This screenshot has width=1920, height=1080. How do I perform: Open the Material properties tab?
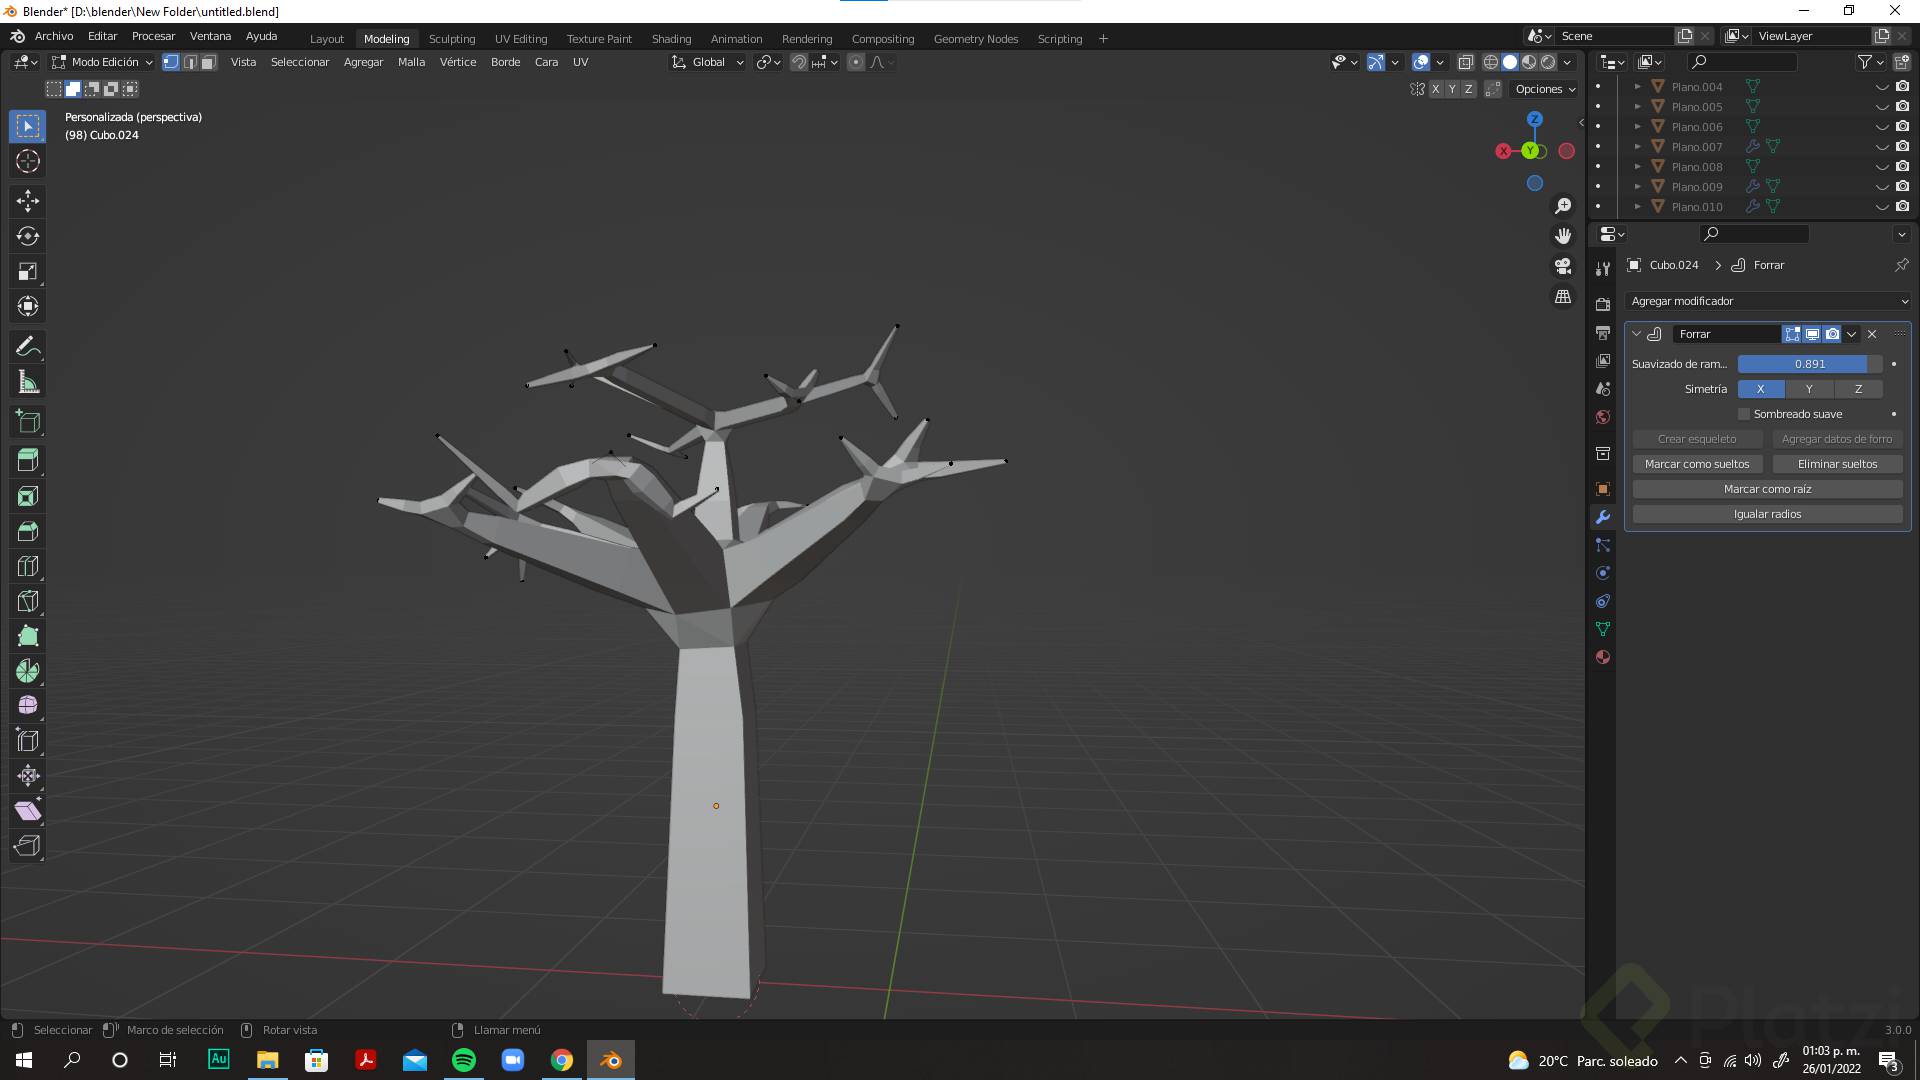(x=1603, y=657)
